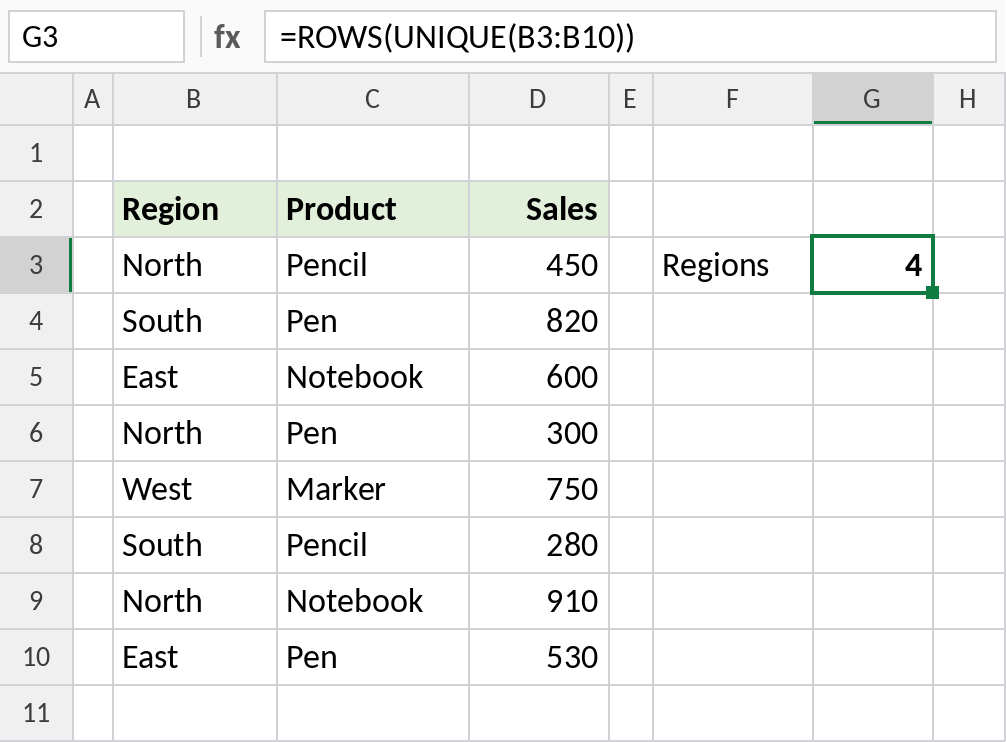Select row 8 header
This screenshot has height=742, width=1006.
(36, 545)
